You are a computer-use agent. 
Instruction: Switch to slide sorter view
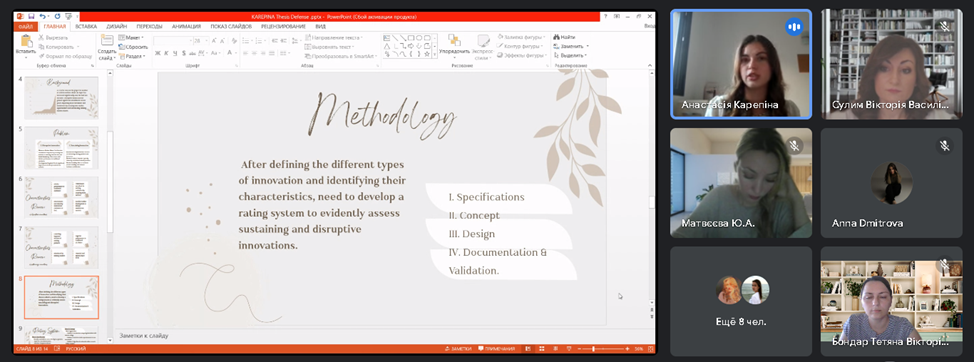542,349
